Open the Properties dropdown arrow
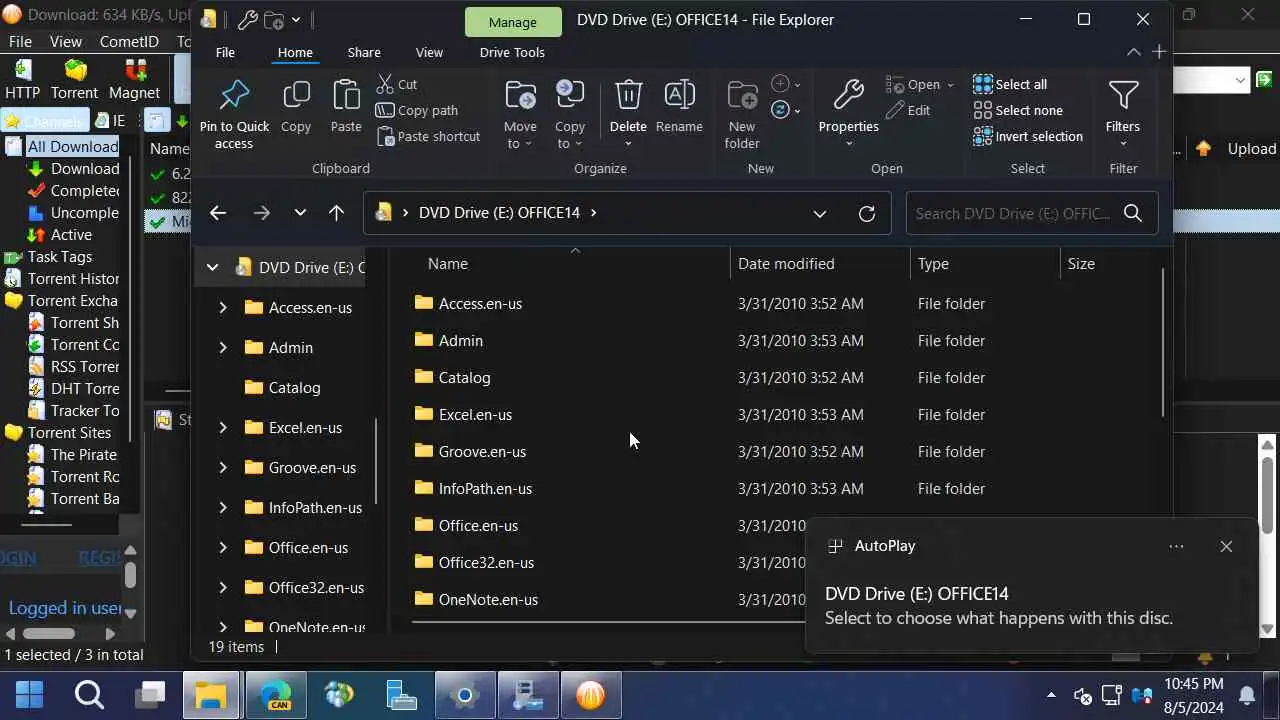This screenshot has height=720, width=1280. click(848, 144)
